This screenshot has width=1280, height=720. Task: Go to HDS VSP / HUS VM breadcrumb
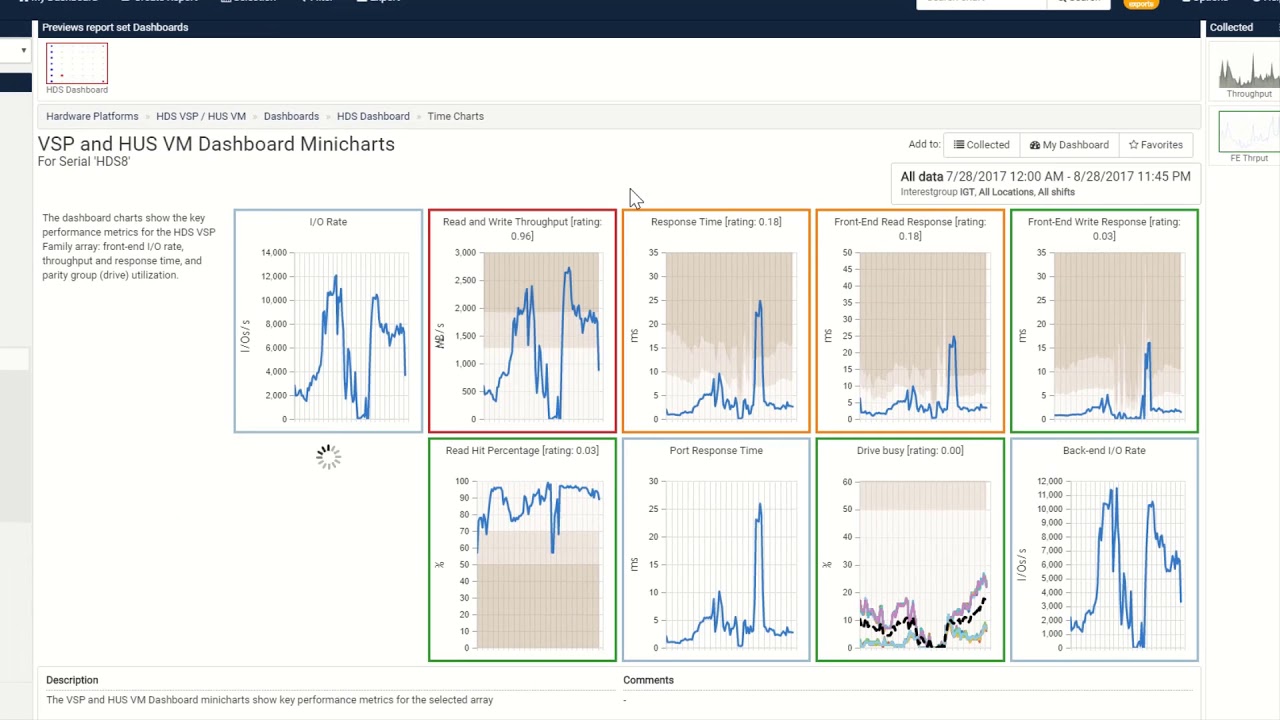coord(201,116)
